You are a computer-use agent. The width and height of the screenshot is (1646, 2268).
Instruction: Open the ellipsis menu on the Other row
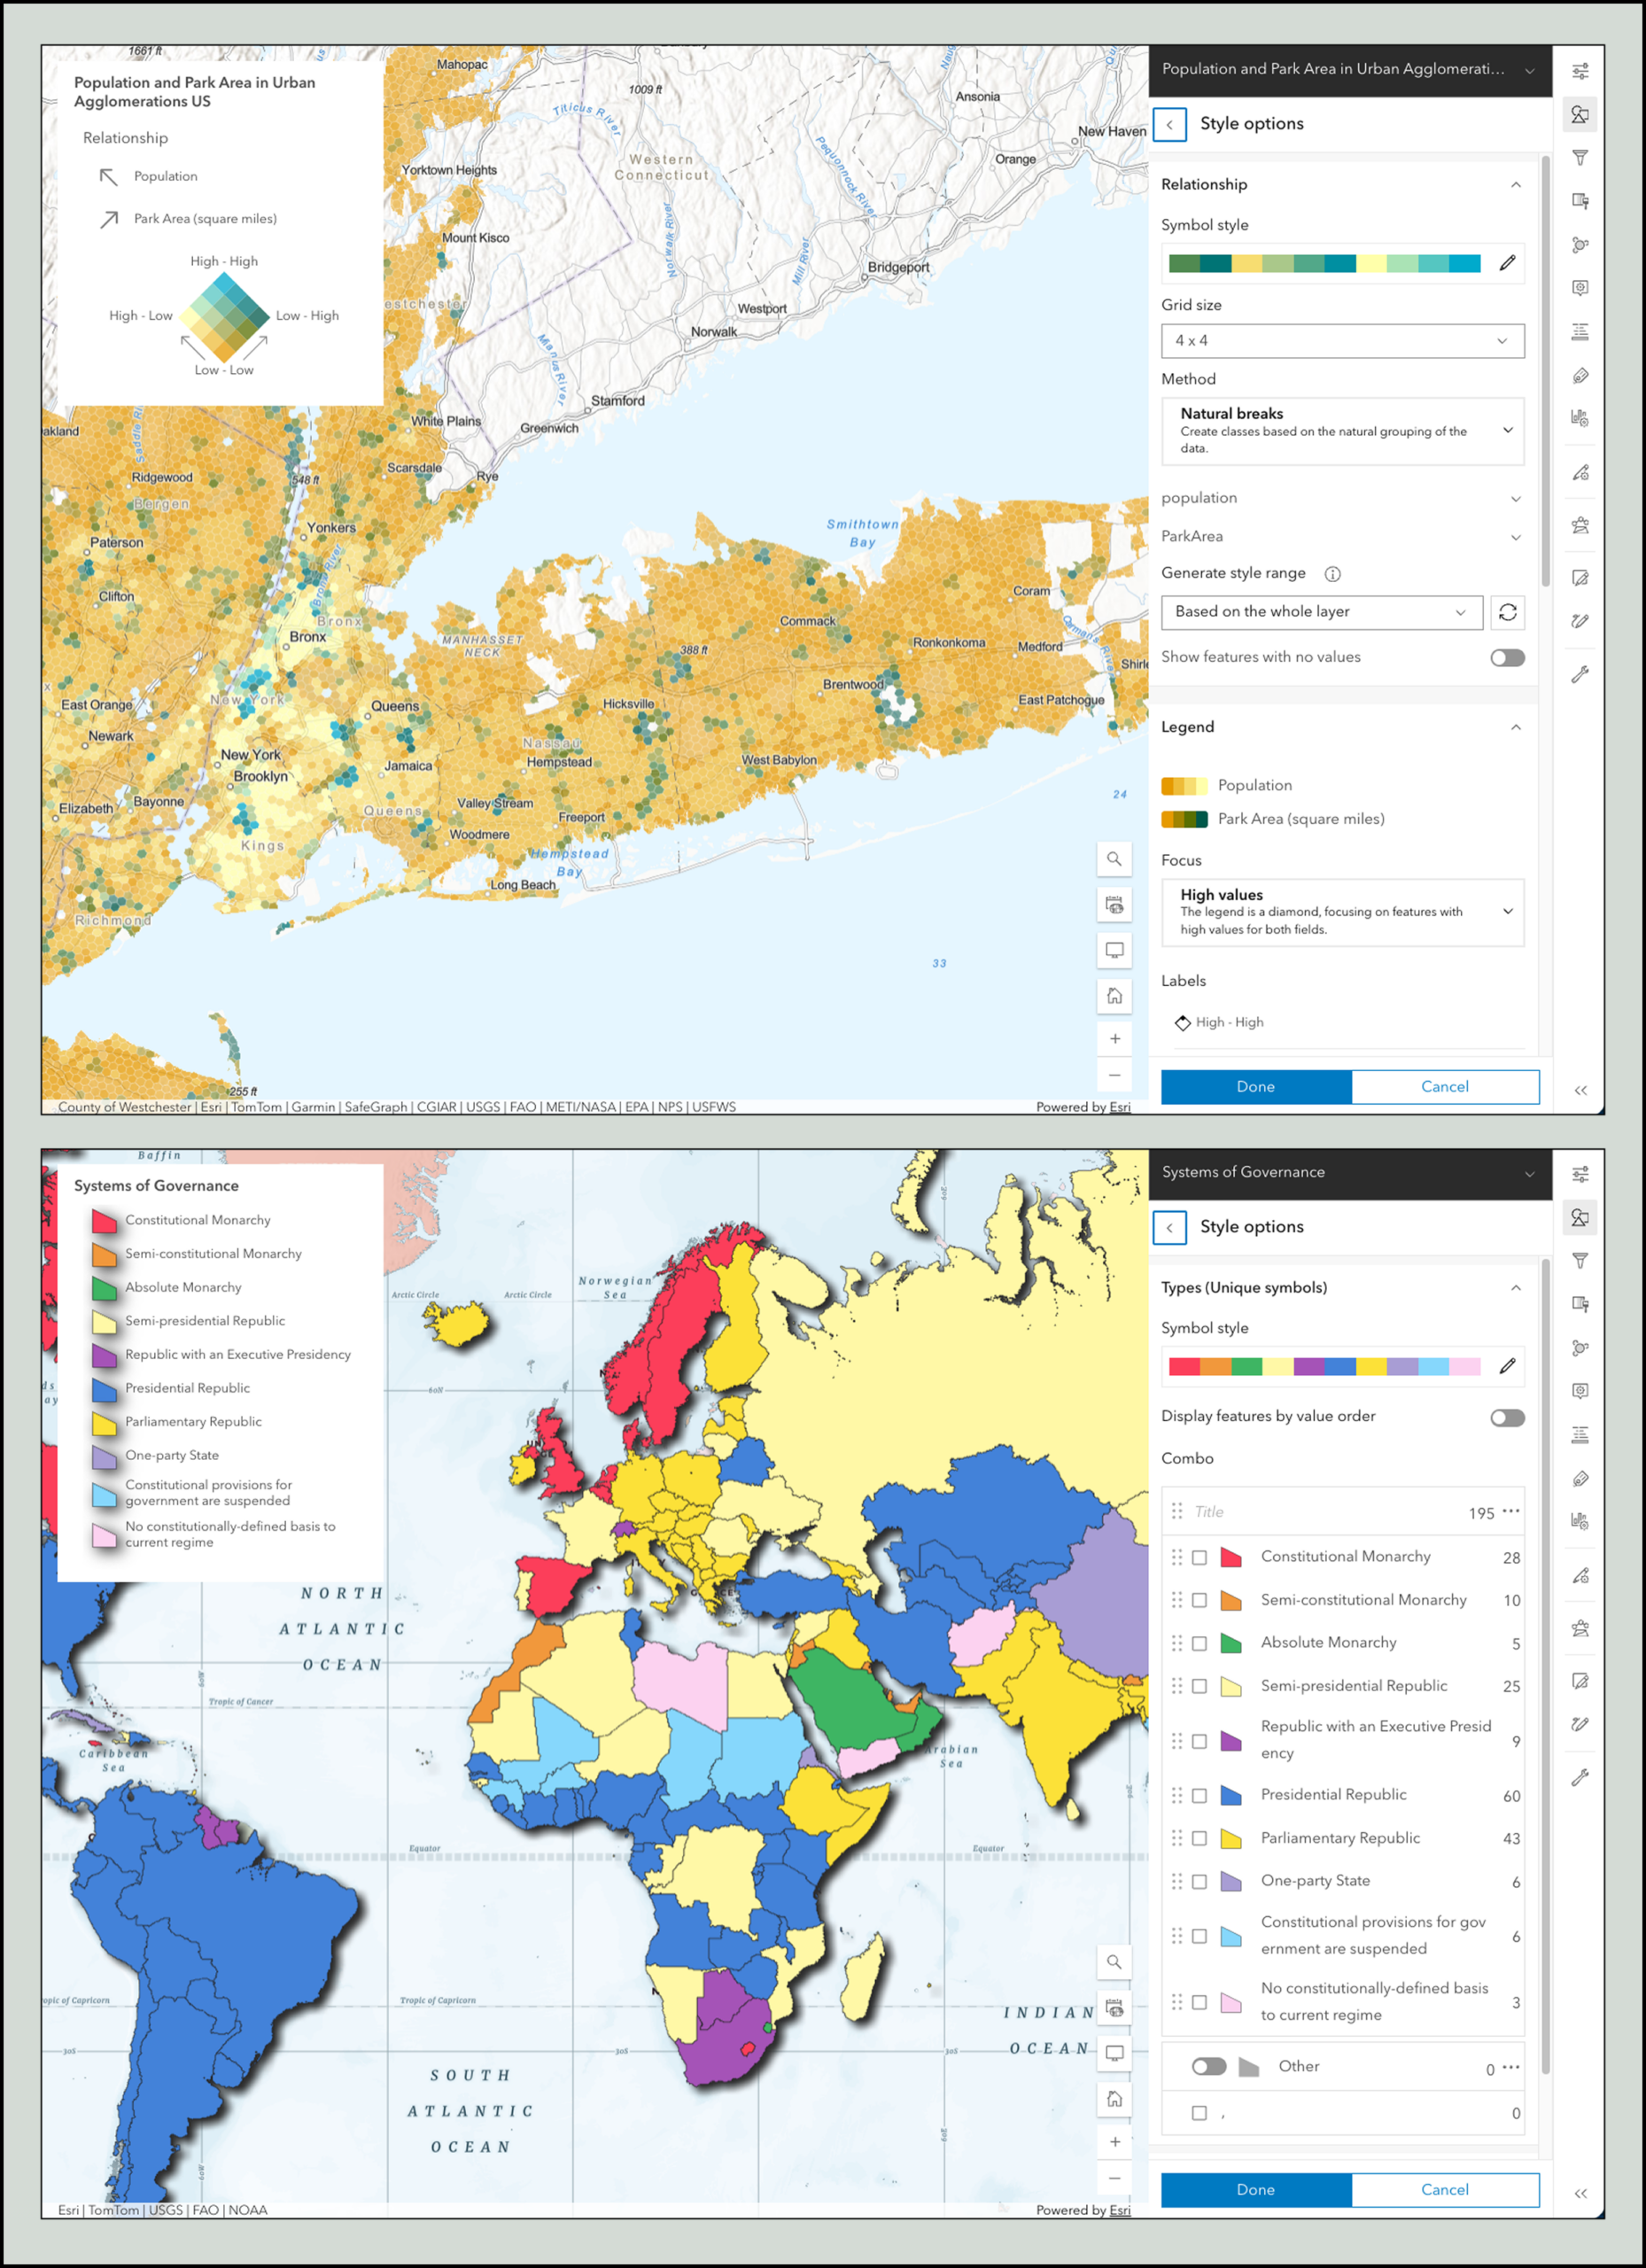click(x=1510, y=2065)
